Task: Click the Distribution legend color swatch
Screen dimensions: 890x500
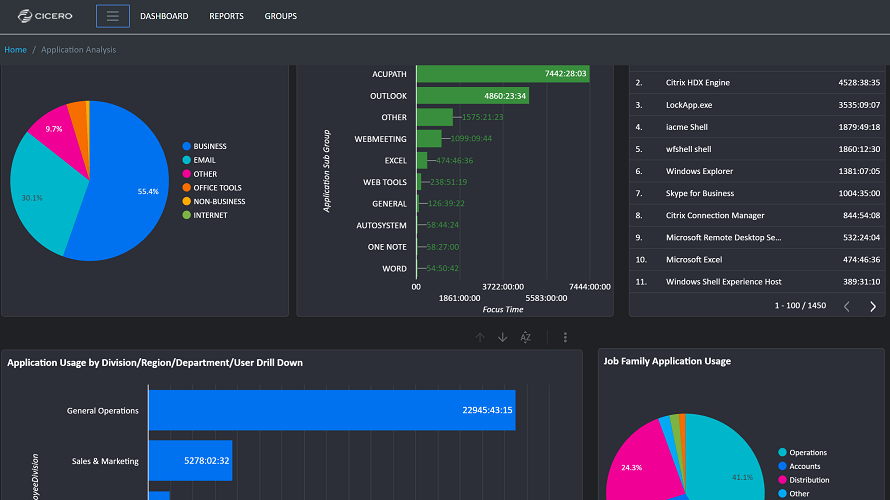Action: 782,480
